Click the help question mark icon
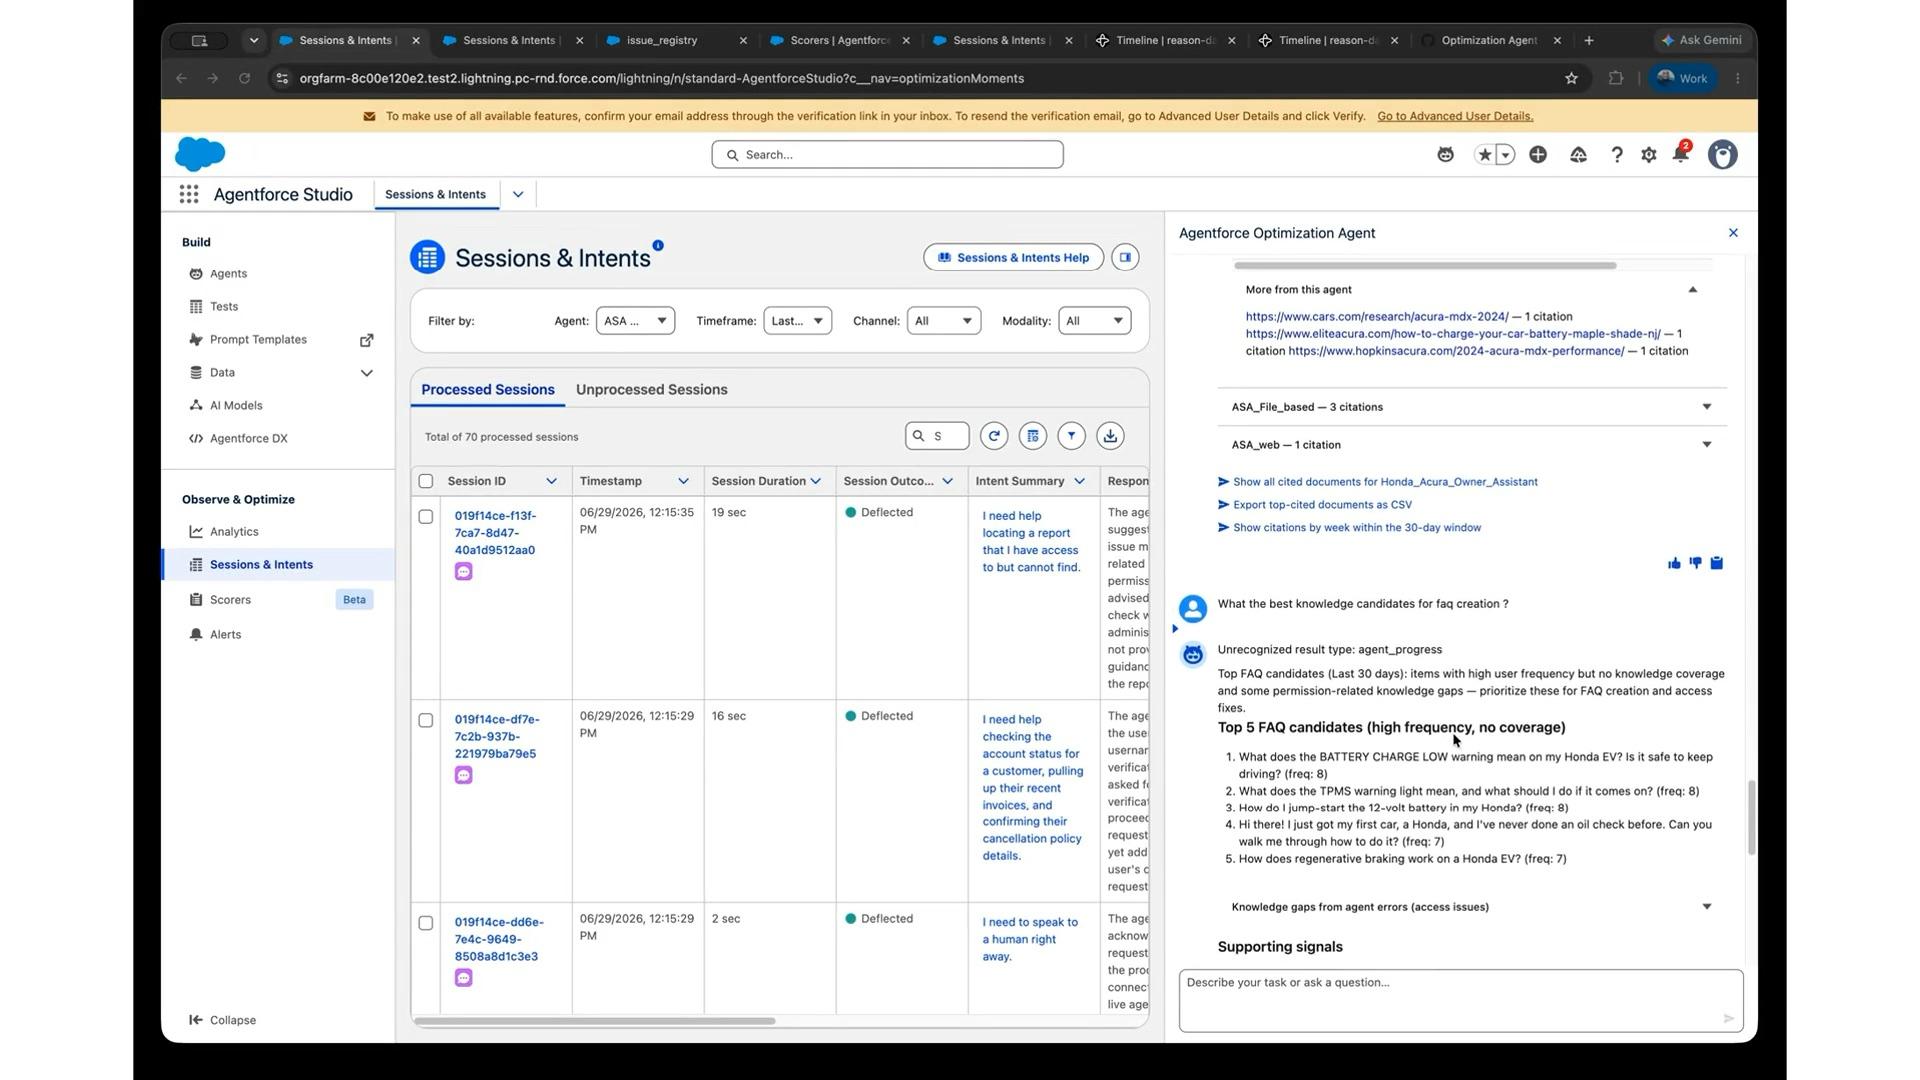 coord(1616,154)
